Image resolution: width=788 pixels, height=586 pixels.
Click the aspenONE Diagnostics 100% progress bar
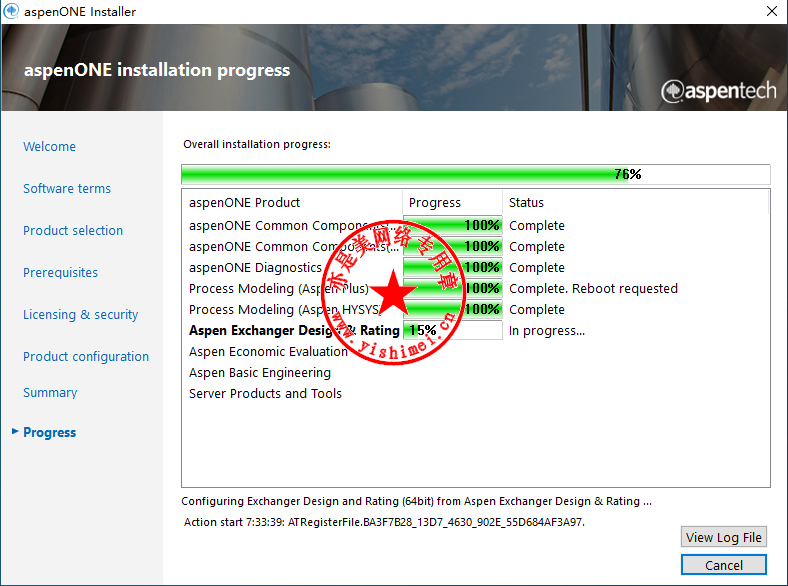(452, 267)
